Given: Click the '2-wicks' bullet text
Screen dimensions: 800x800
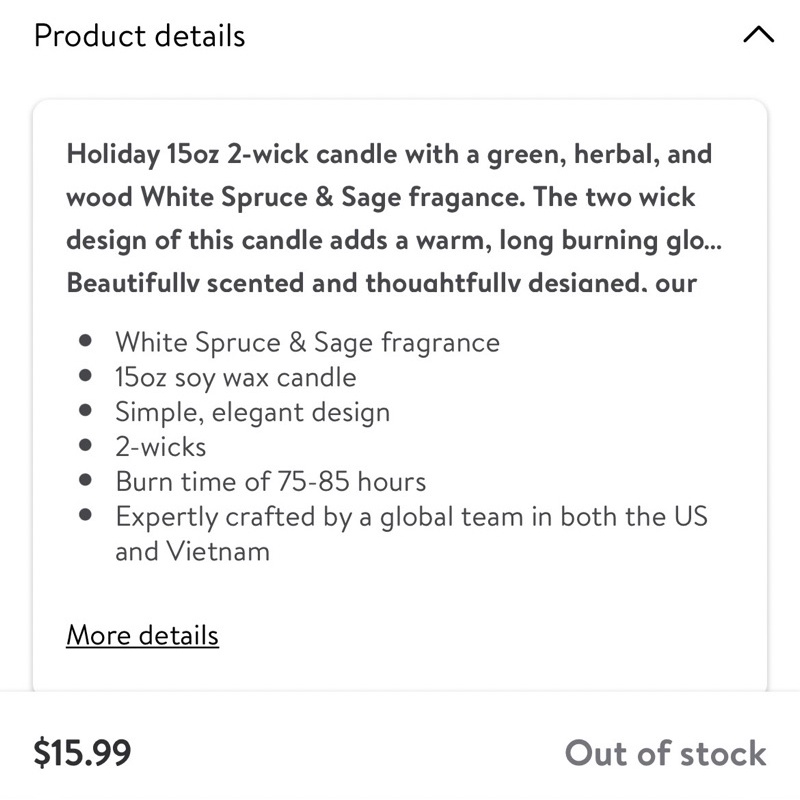Looking at the screenshot, I should pos(161,447).
